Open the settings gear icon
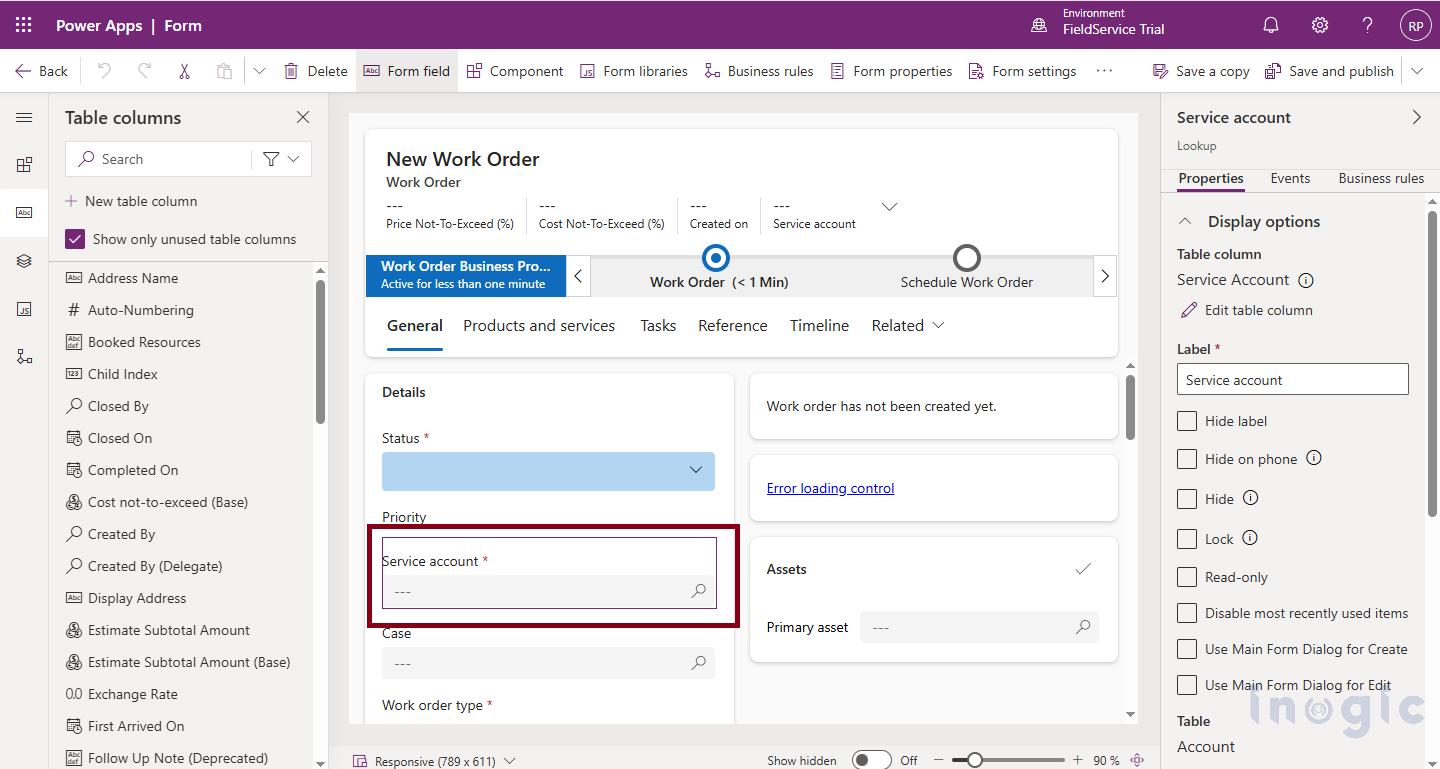This screenshot has width=1440, height=769. (x=1320, y=26)
